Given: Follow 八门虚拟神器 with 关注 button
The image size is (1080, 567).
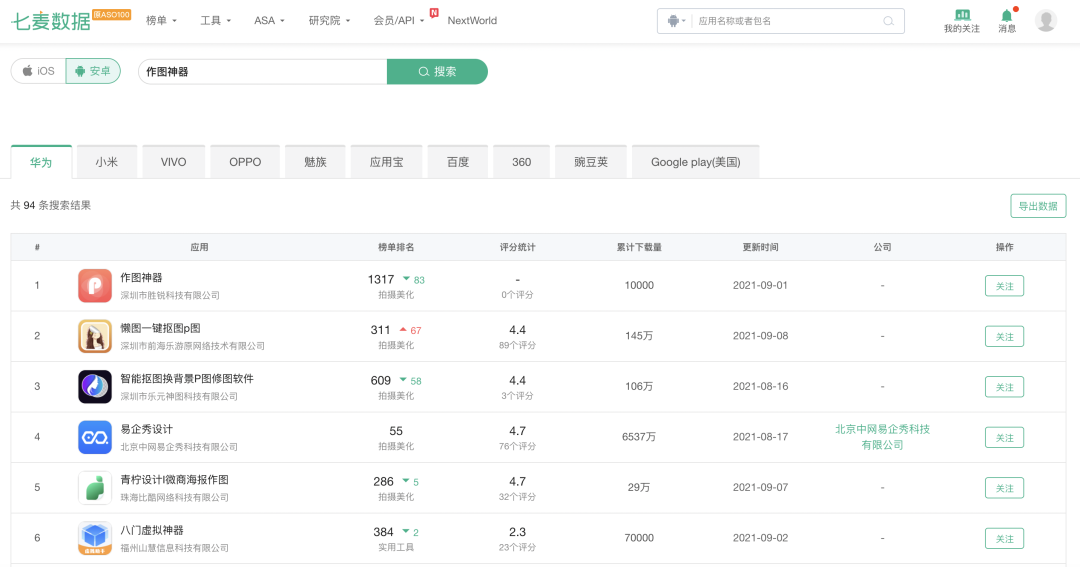Looking at the screenshot, I should click(x=1004, y=539).
